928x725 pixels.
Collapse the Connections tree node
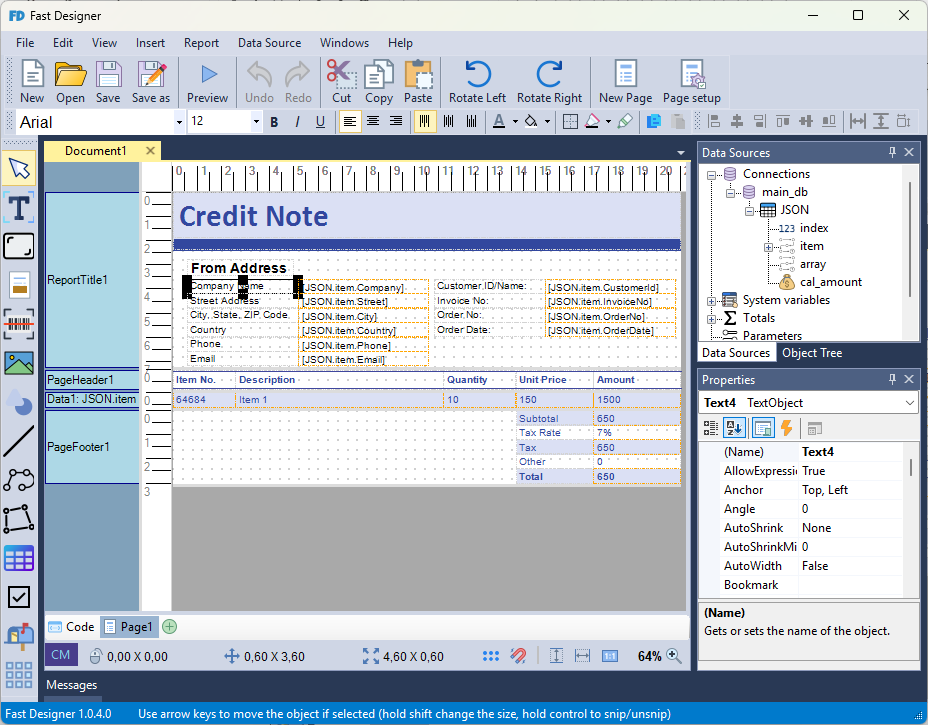coord(712,175)
